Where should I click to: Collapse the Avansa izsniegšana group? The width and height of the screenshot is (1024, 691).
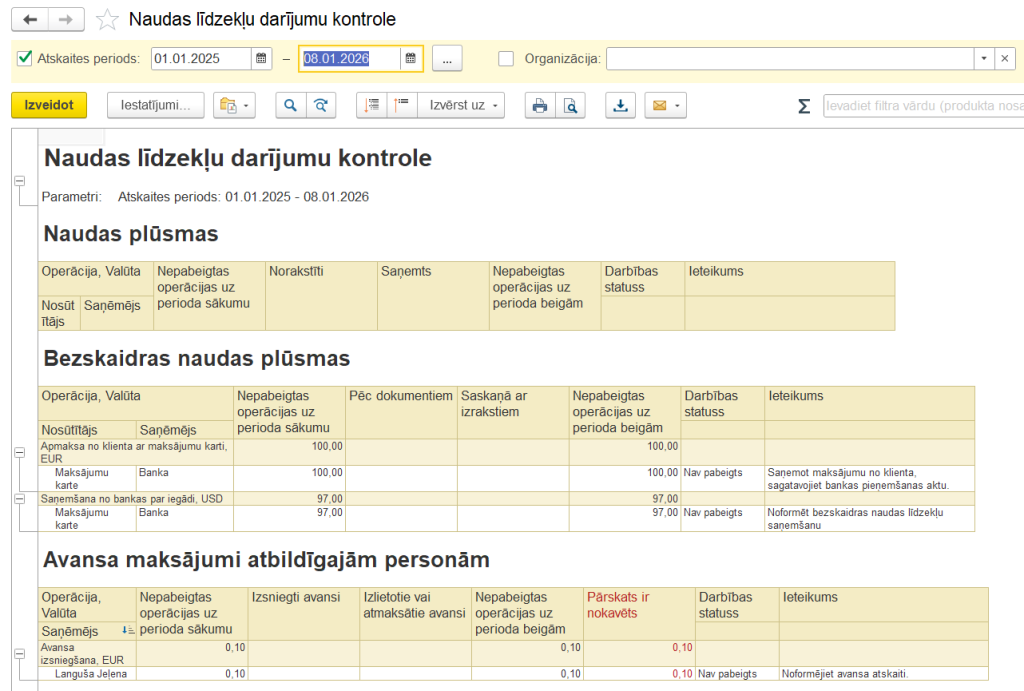point(19,654)
